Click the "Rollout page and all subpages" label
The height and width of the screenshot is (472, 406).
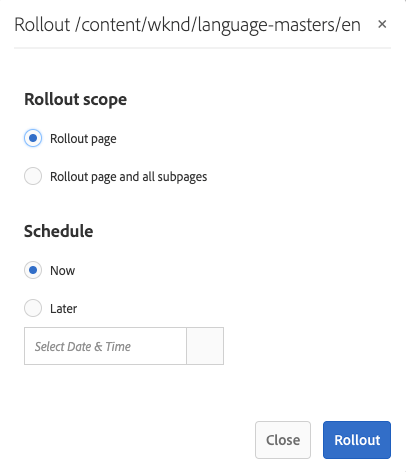129,177
